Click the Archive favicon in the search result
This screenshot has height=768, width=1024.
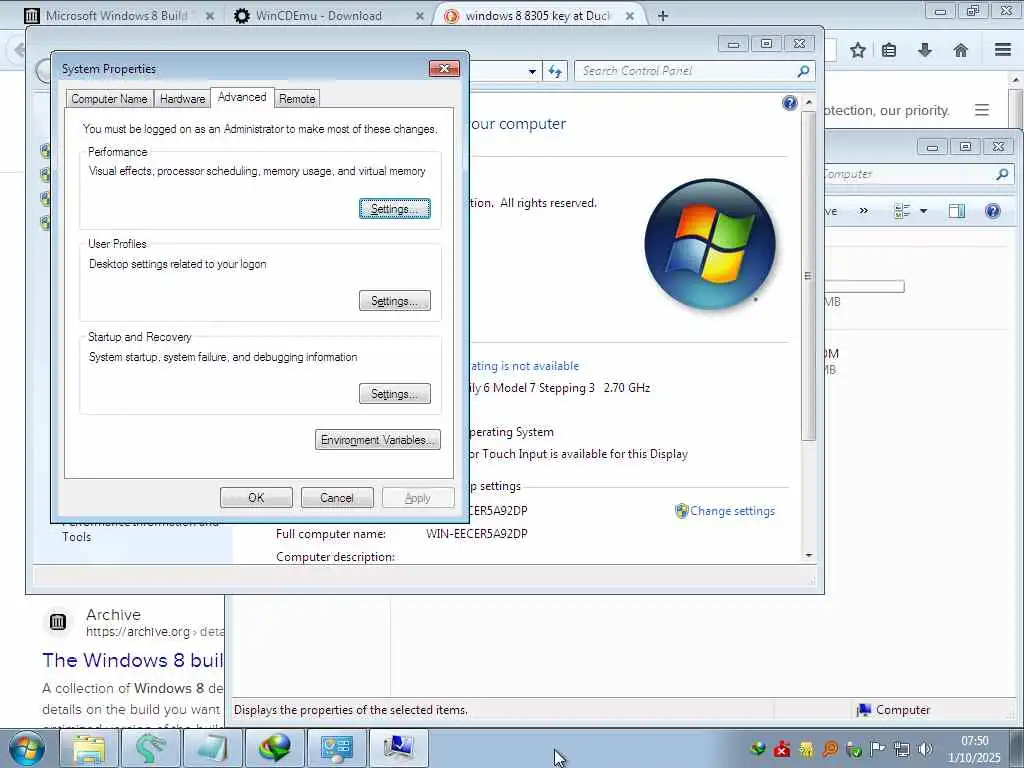(x=58, y=622)
